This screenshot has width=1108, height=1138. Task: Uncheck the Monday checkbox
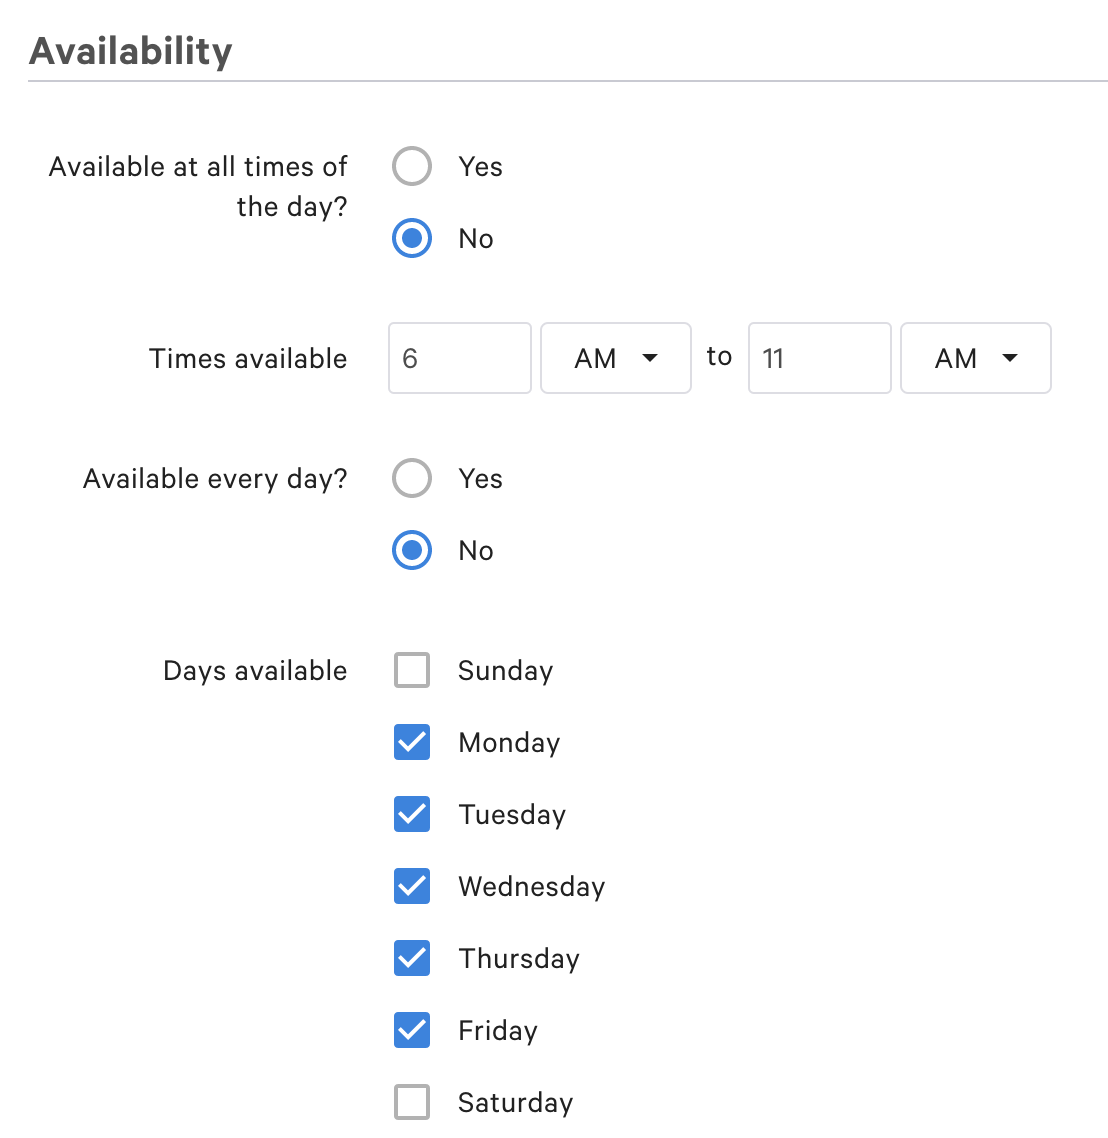coord(412,743)
